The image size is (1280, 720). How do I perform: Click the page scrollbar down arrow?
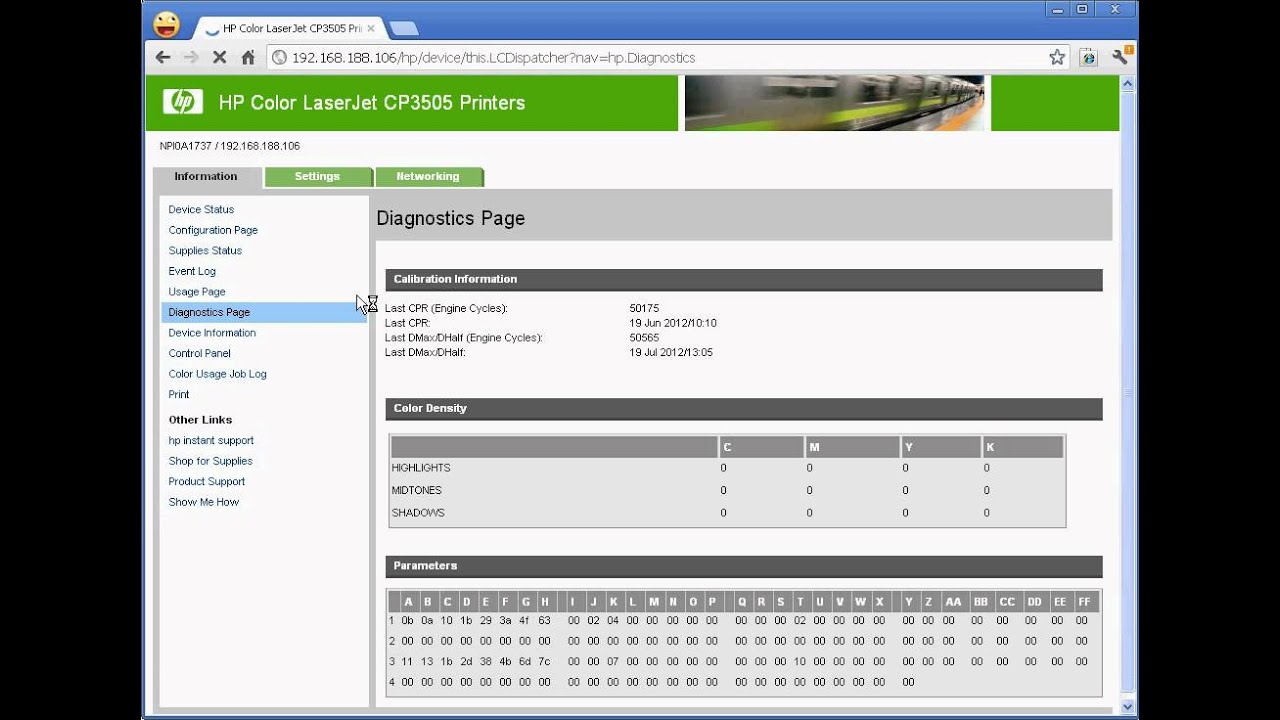[1128, 707]
